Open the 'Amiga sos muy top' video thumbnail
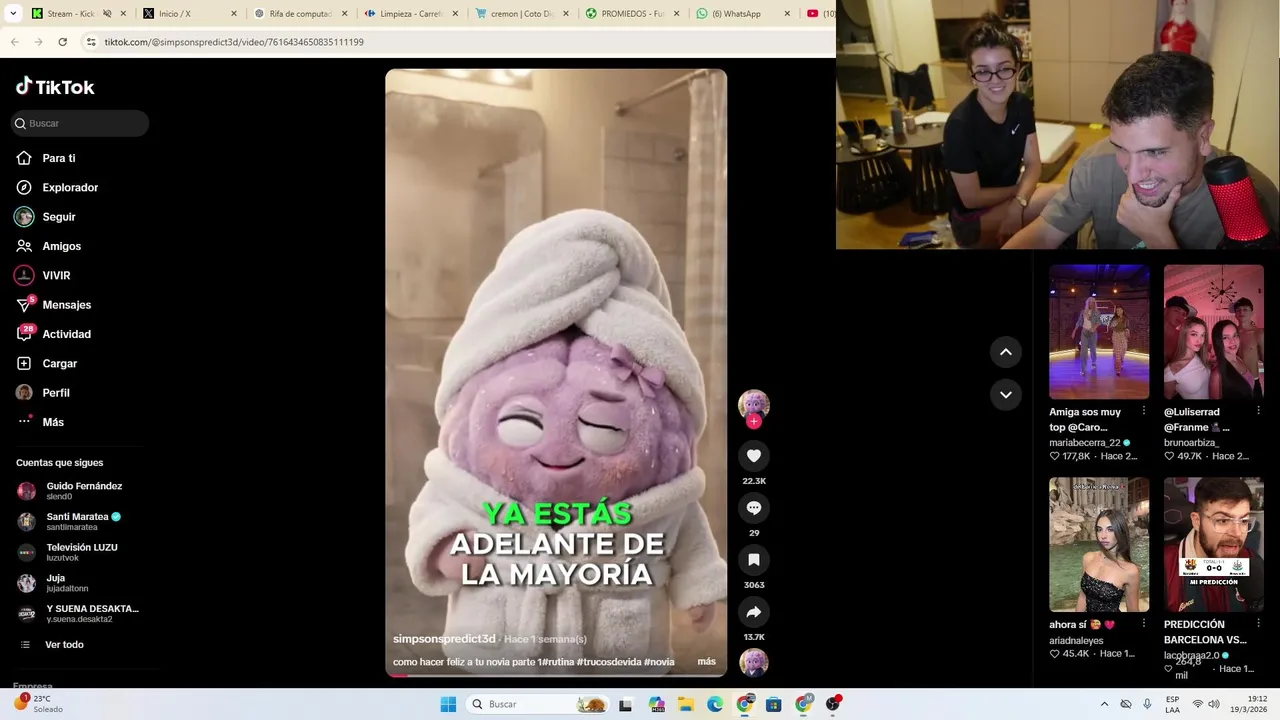The width and height of the screenshot is (1280, 720). coord(1099,332)
